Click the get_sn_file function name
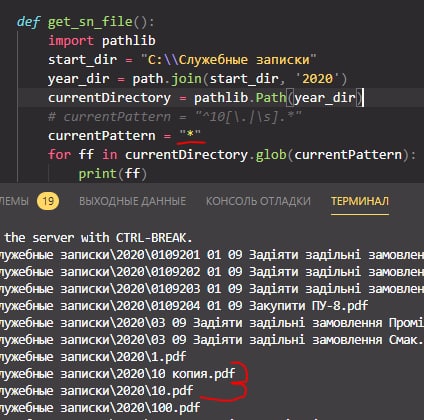Viewport: 424px width, 420px height. click(x=90, y=22)
